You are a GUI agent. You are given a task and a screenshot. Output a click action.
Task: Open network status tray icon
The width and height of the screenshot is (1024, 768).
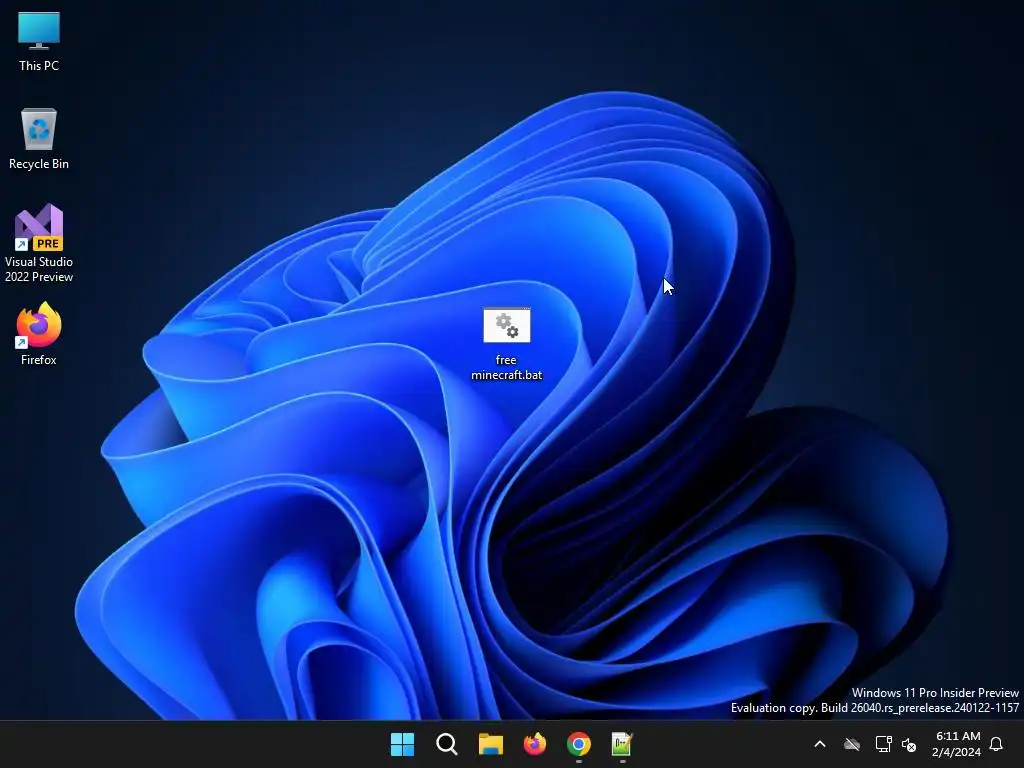click(x=884, y=744)
